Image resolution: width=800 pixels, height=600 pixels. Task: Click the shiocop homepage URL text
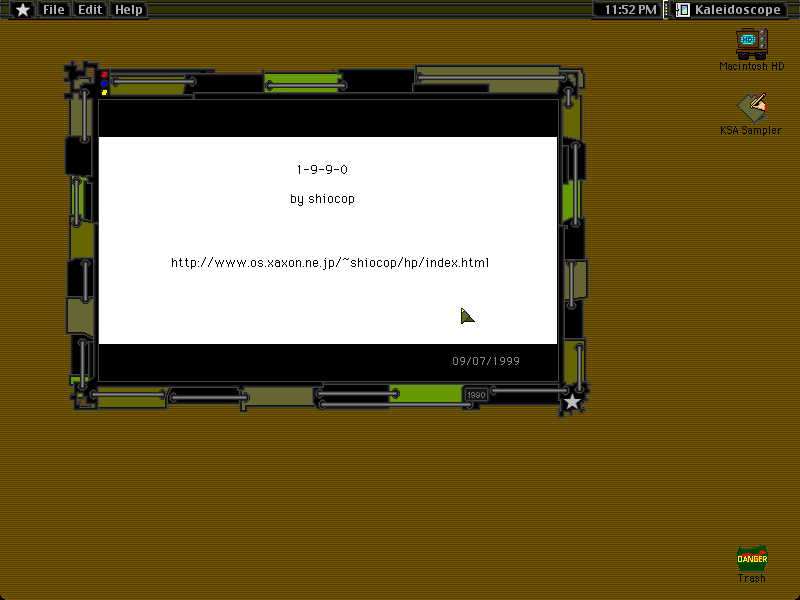tap(330, 263)
